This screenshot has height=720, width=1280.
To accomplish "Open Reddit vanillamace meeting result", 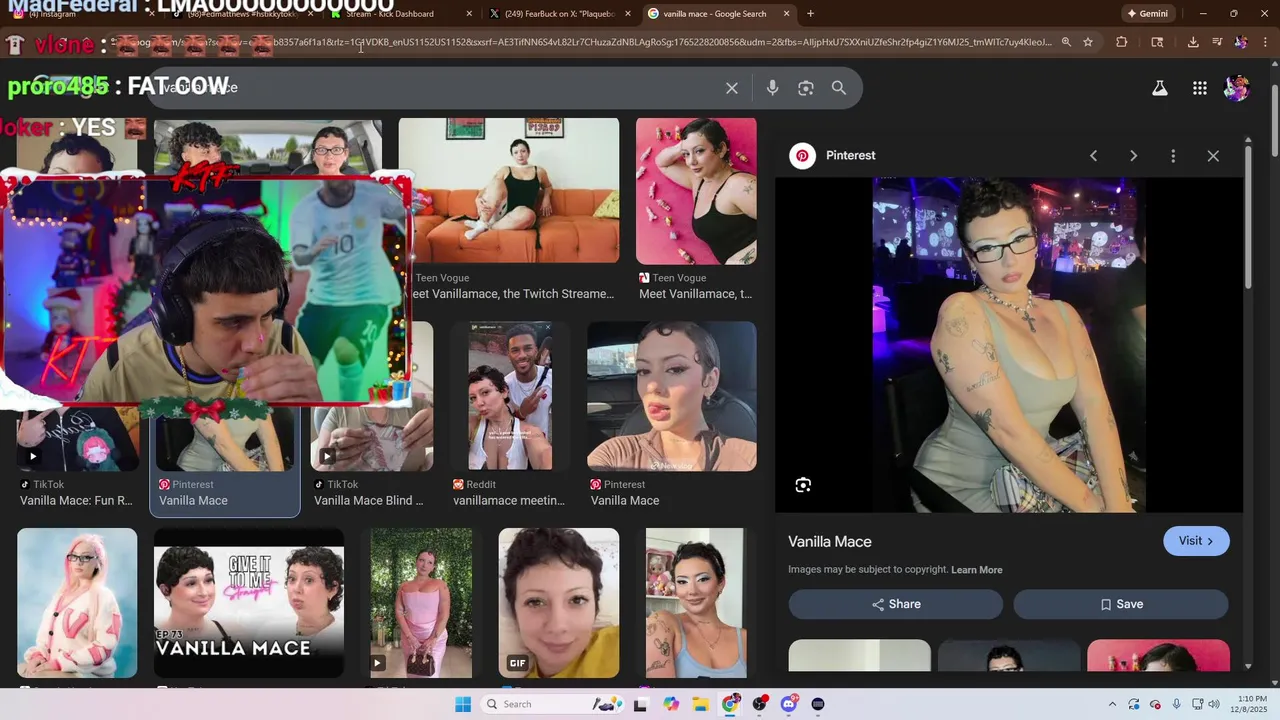I will point(510,396).
